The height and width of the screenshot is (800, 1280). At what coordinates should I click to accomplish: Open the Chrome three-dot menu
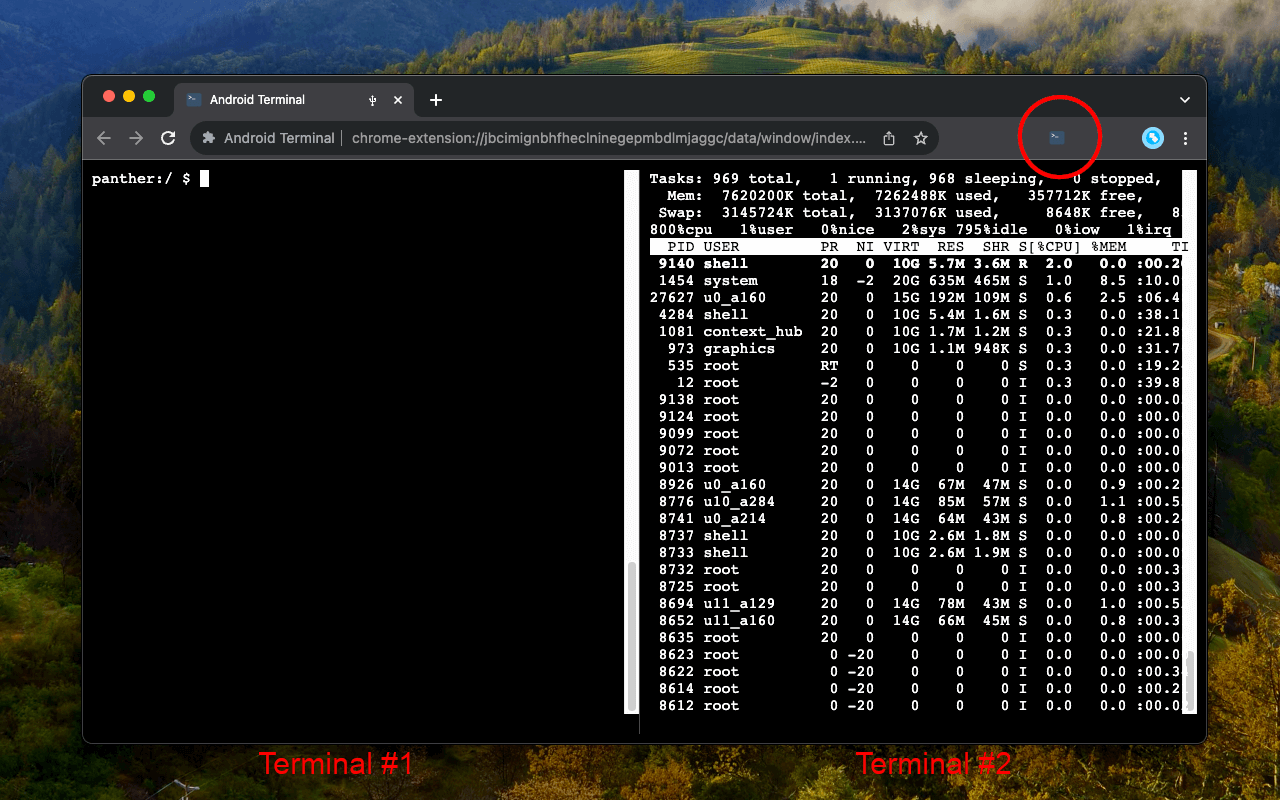click(x=1185, y=138)
